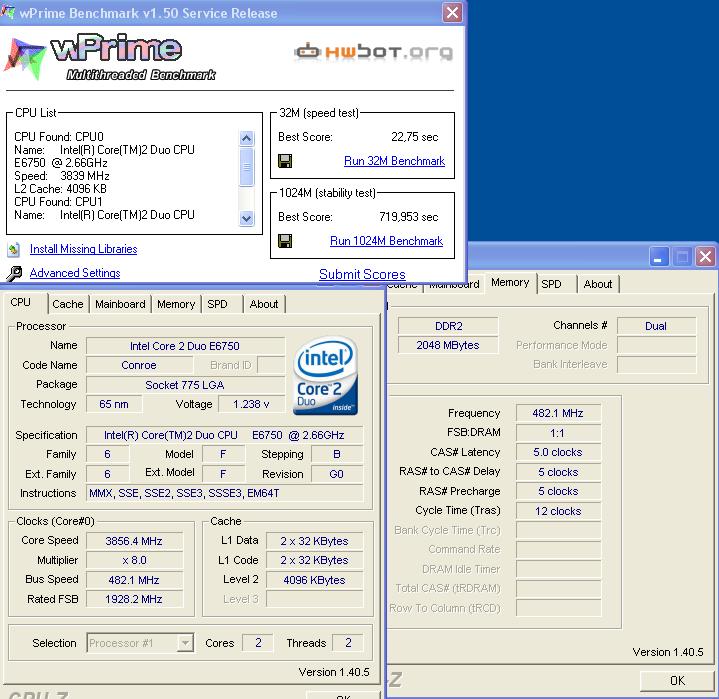The height and width of the screenshot is (699, 719).
Task: Click the 1024M Best Score '719,953 sec'
Action: pos(409,217)
